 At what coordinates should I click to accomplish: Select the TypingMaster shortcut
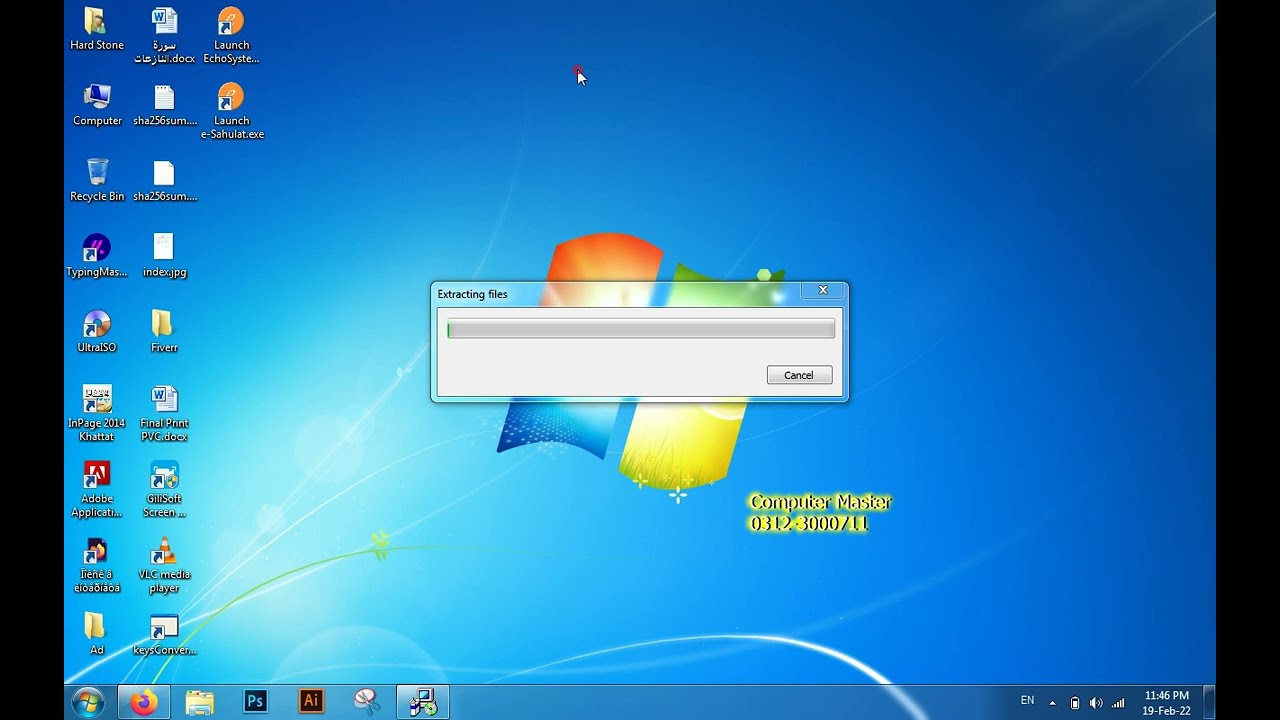[97, 256]
